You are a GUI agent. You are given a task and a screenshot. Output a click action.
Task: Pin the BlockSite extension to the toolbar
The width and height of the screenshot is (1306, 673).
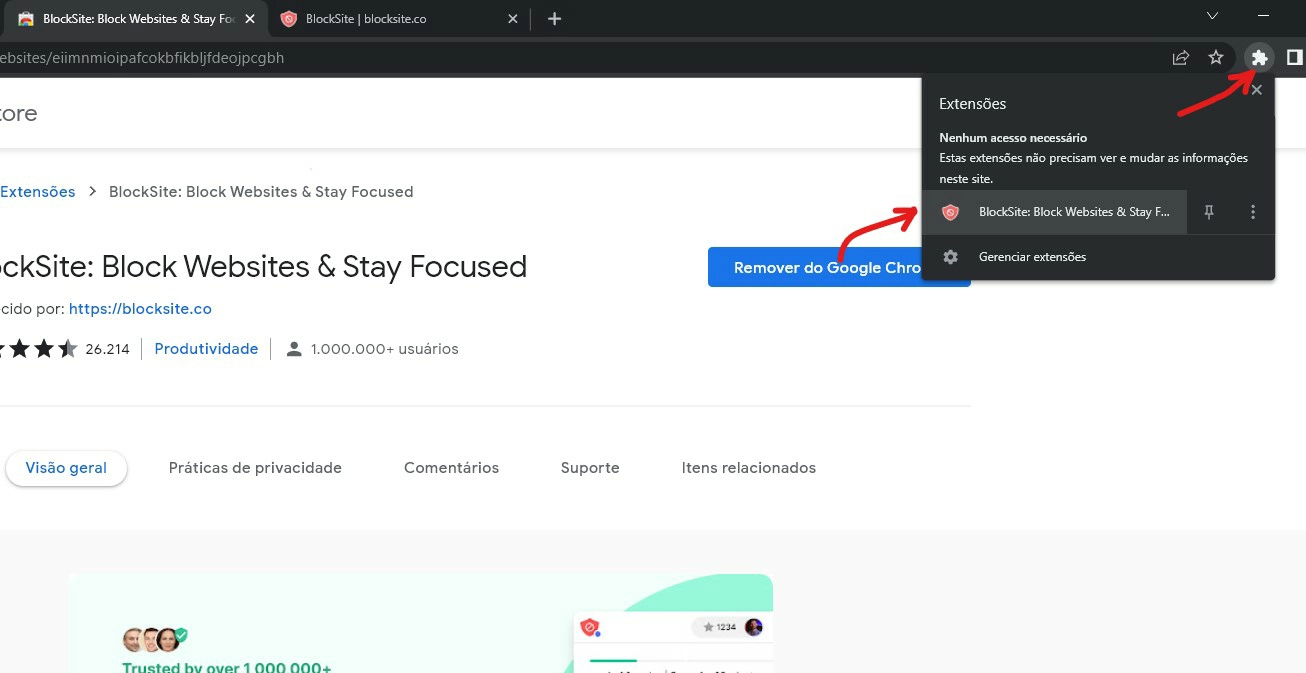point(1209,212)
